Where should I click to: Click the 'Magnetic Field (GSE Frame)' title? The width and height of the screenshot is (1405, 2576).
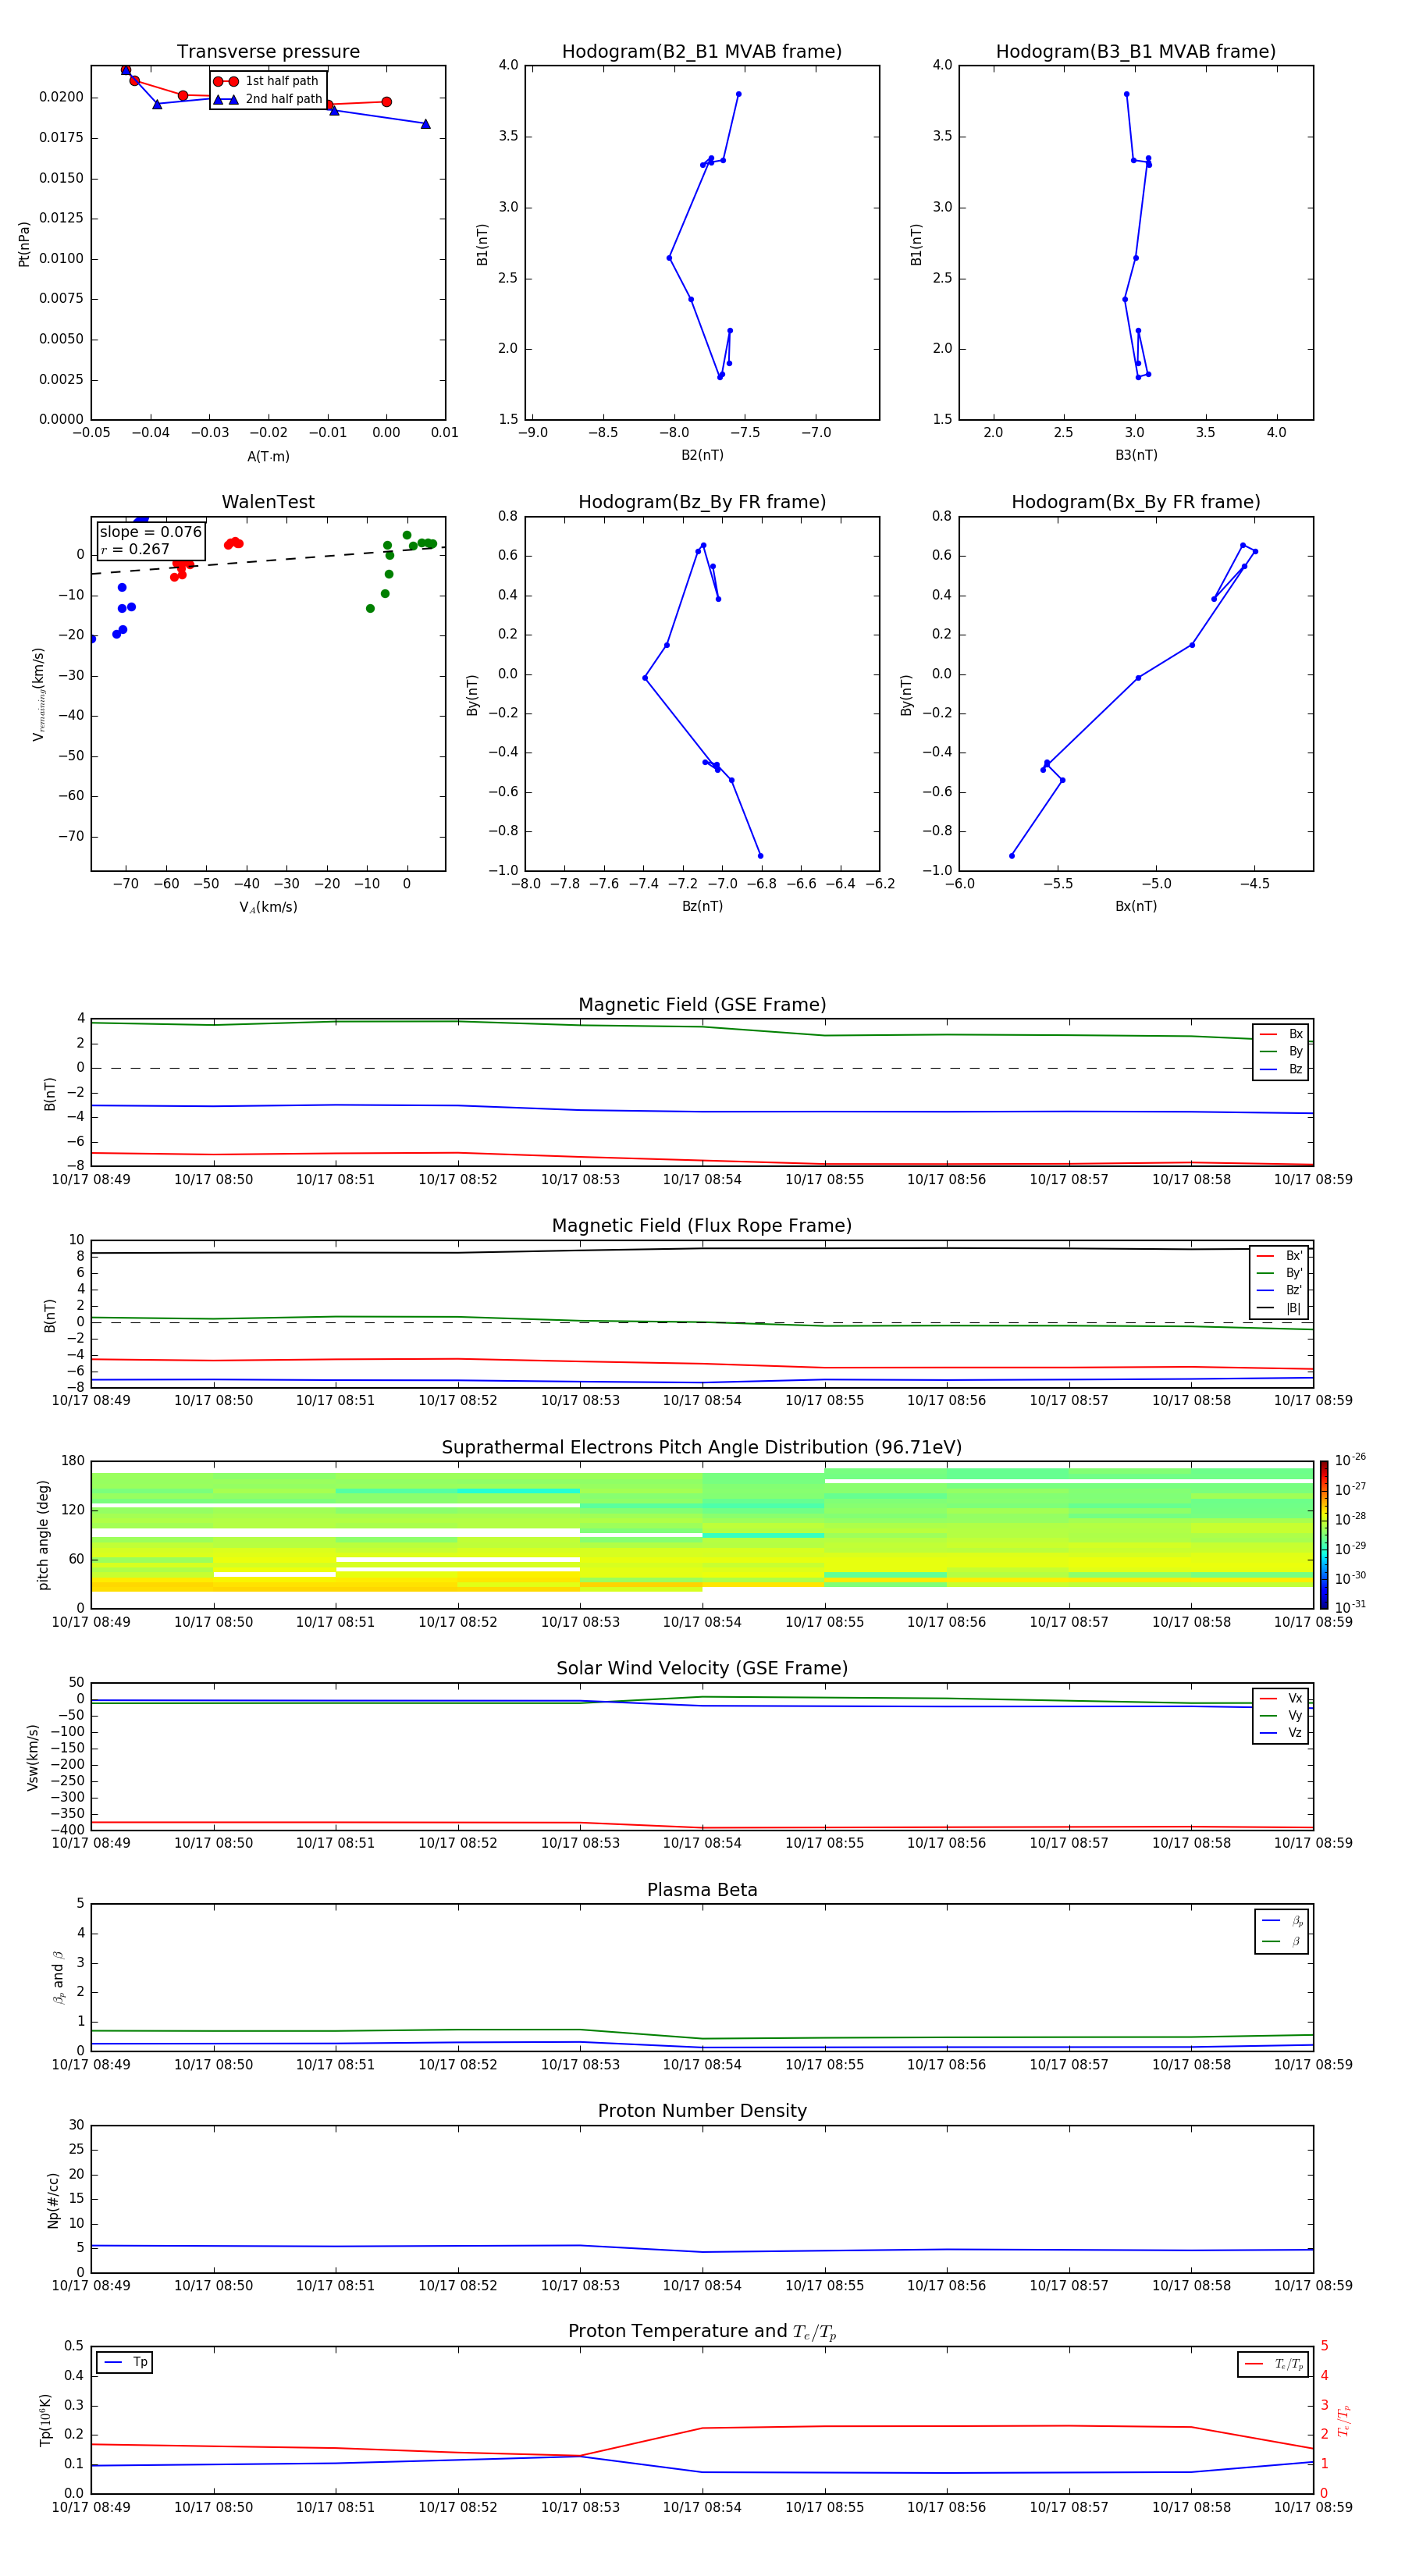(x=702, y=1005)
